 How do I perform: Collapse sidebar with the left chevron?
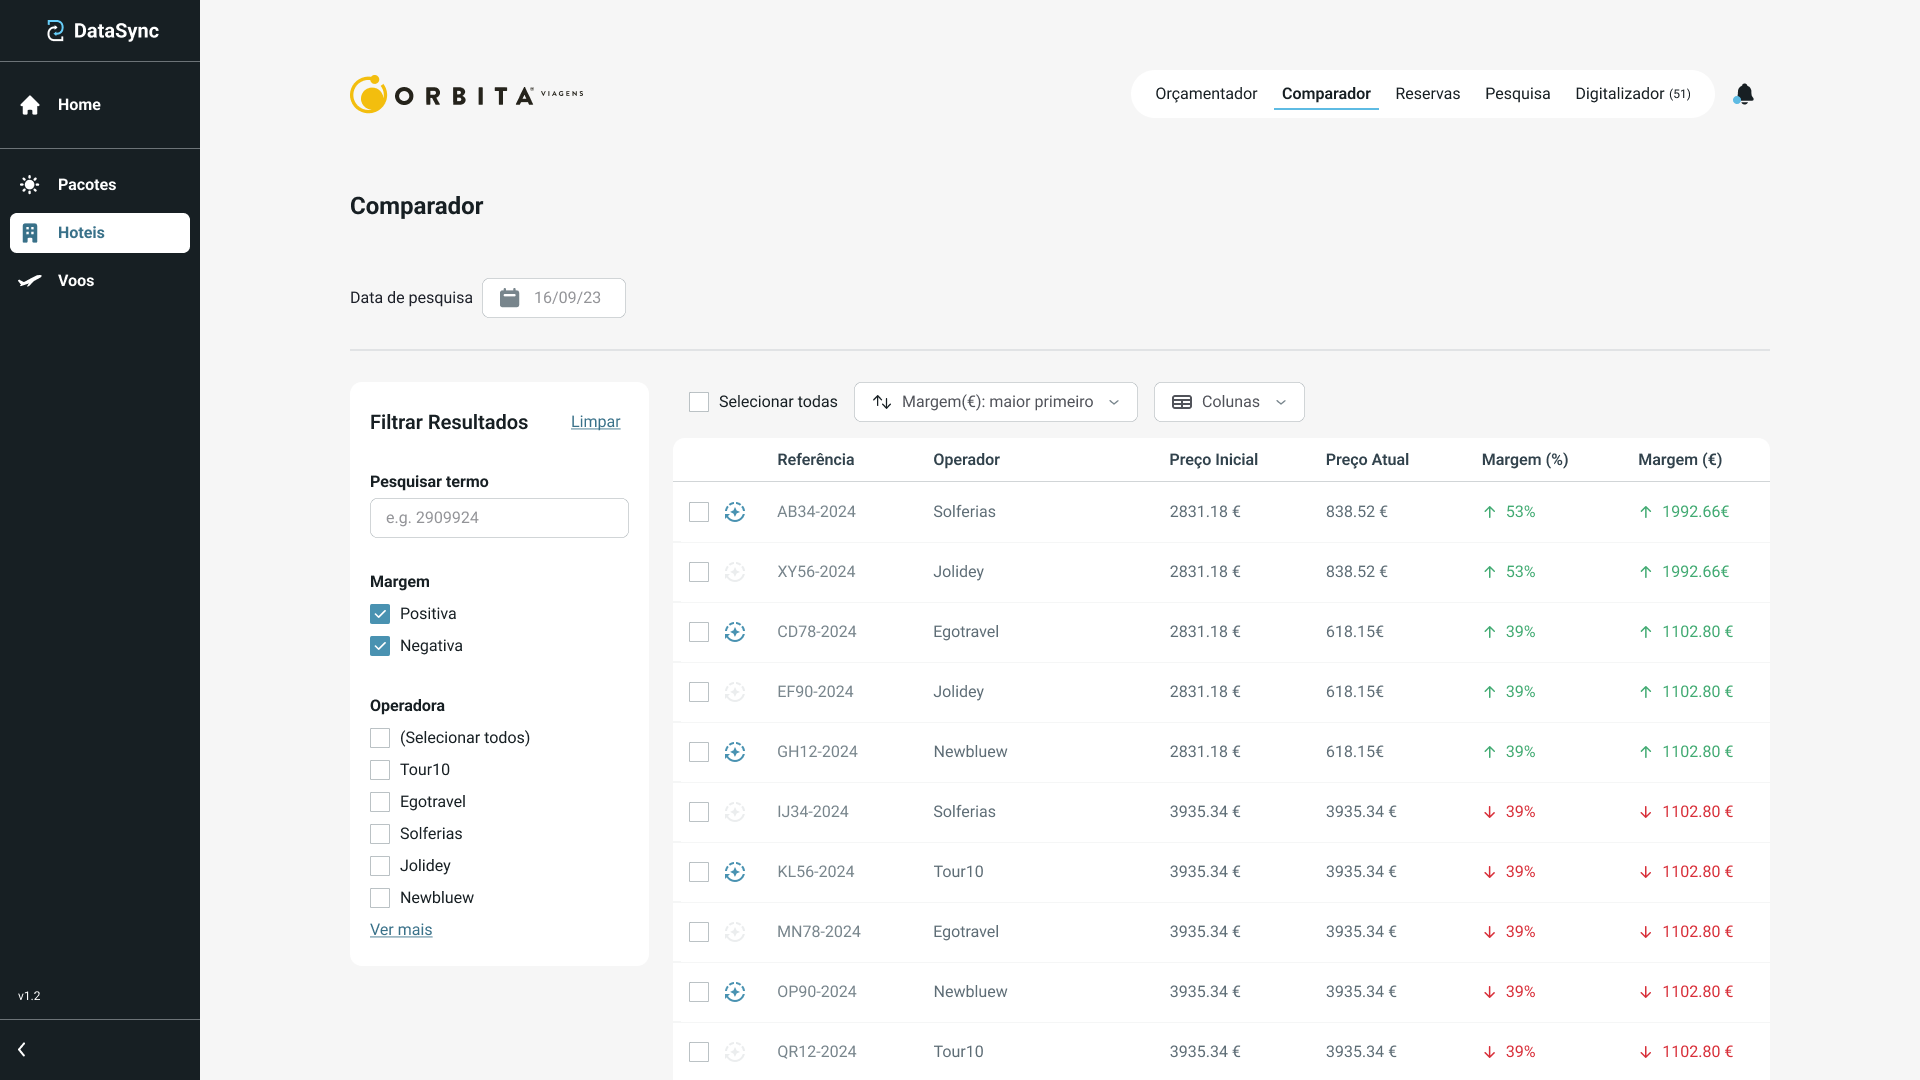tap(22, 1049)
